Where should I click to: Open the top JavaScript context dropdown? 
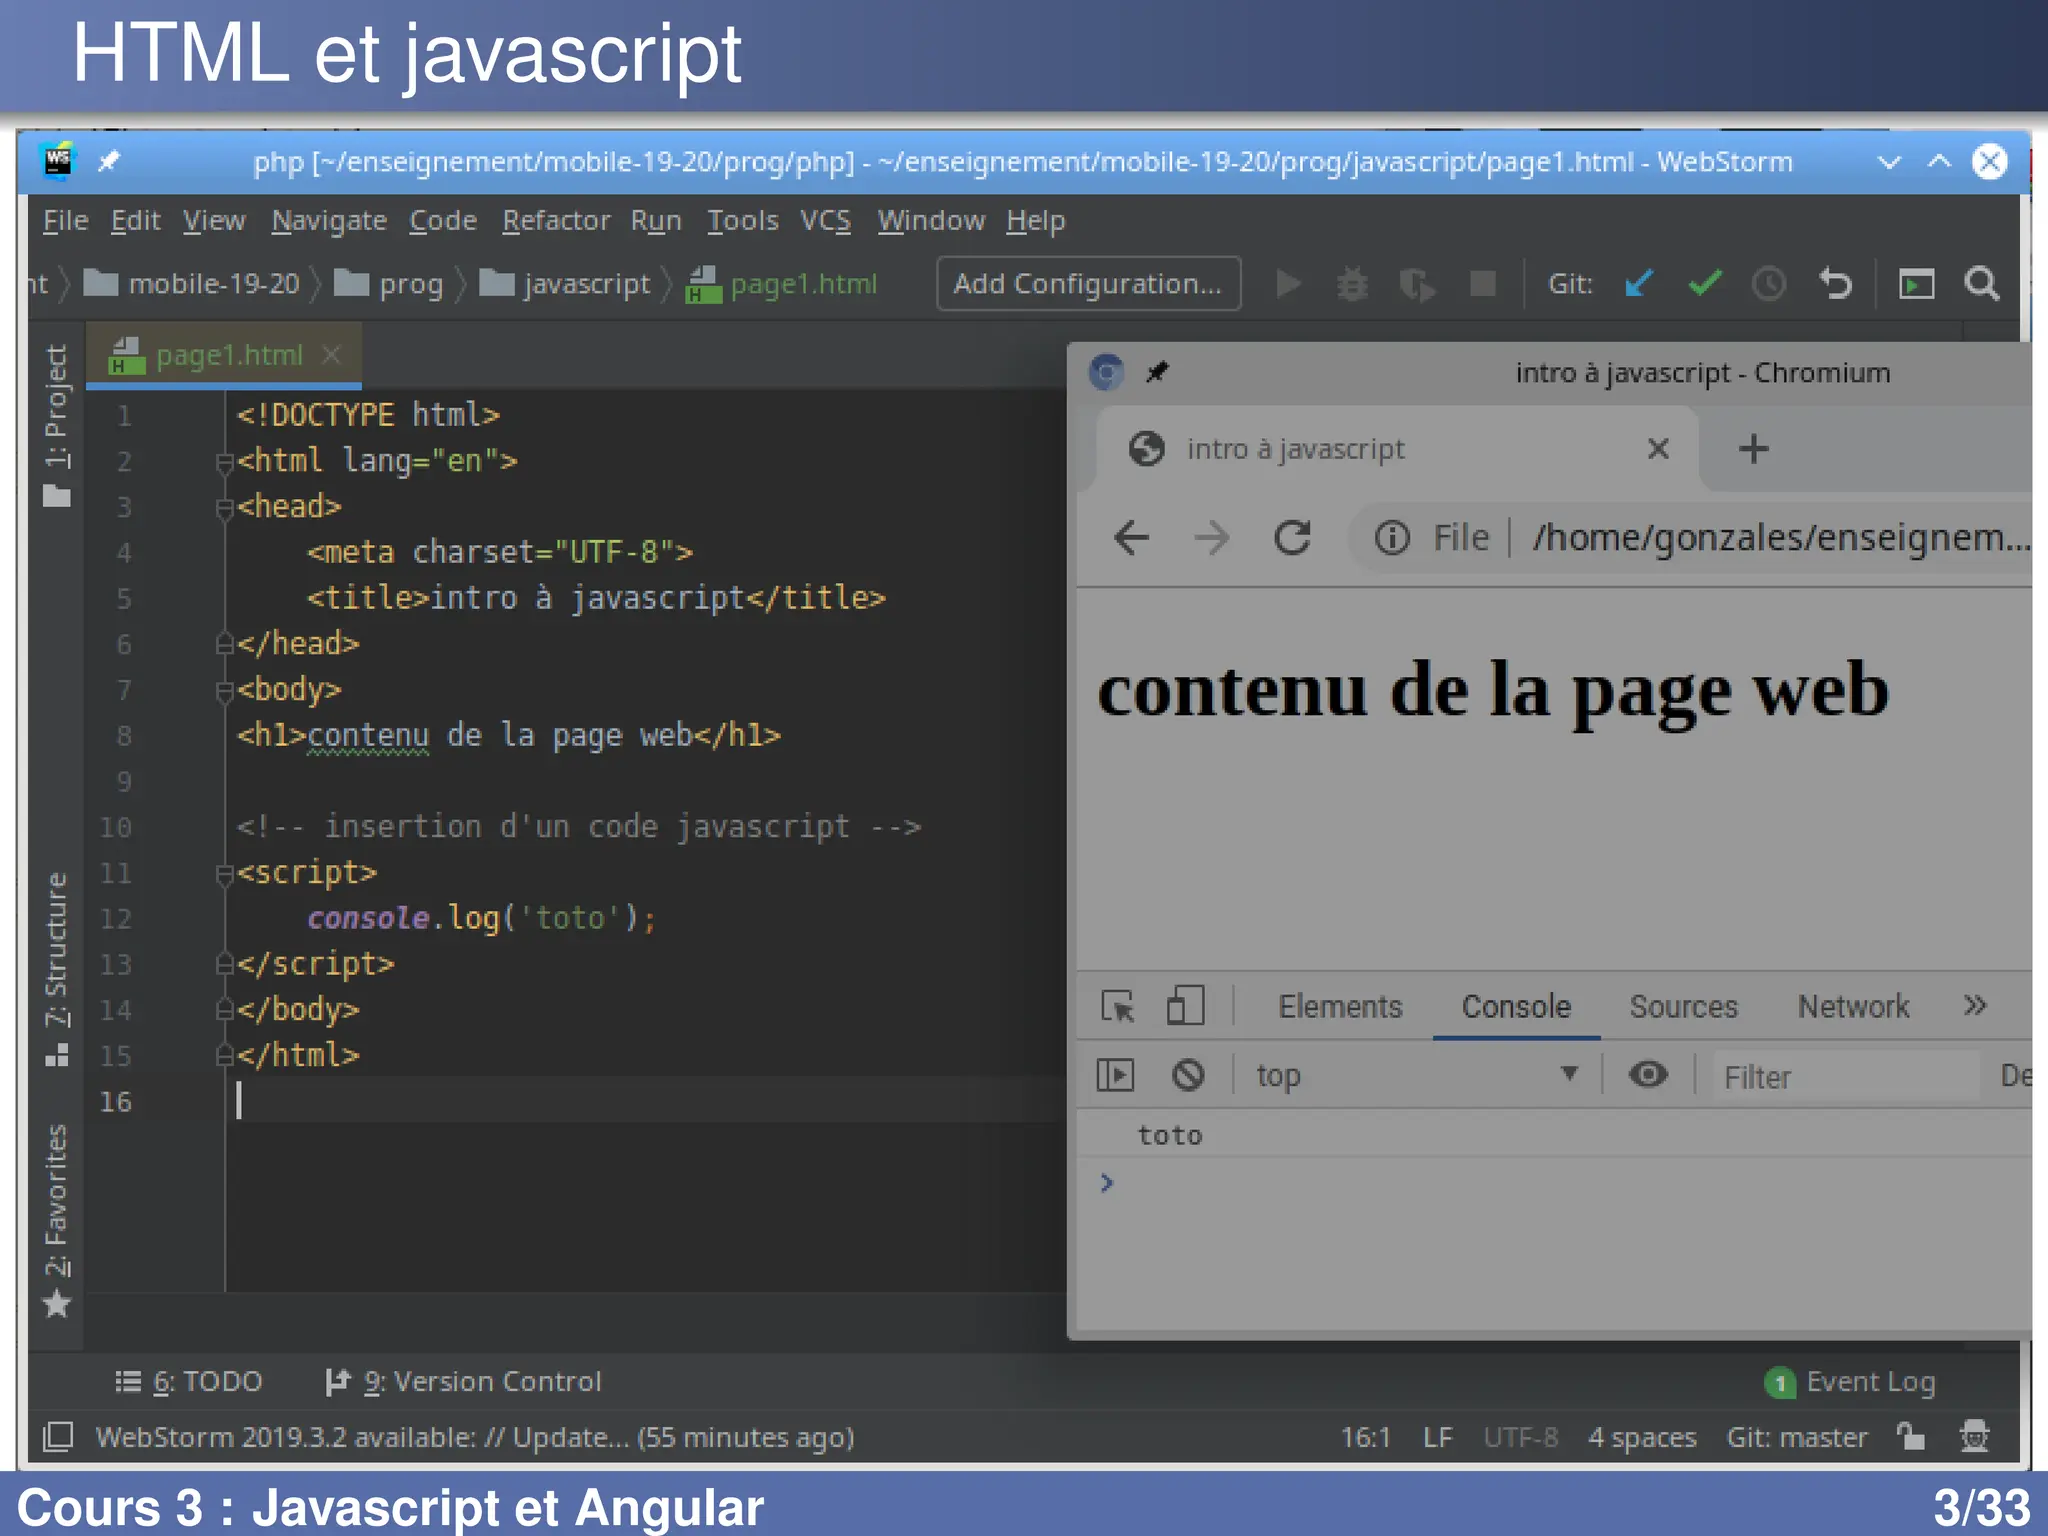pos(1417,1075)
